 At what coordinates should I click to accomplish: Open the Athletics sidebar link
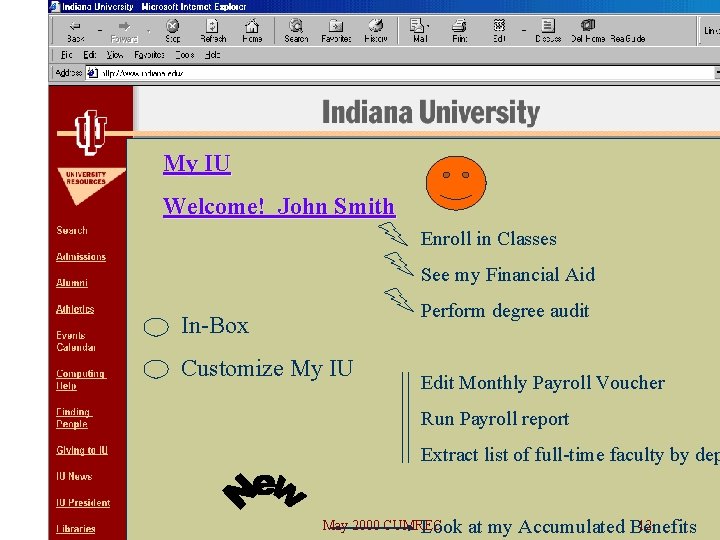pos(75,309)
